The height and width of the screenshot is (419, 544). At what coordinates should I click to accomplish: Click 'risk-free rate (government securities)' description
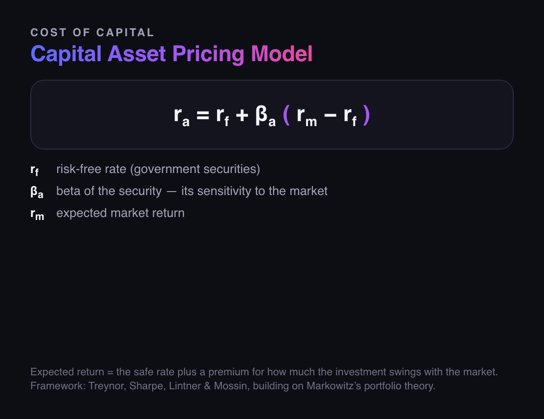point(158,169)
